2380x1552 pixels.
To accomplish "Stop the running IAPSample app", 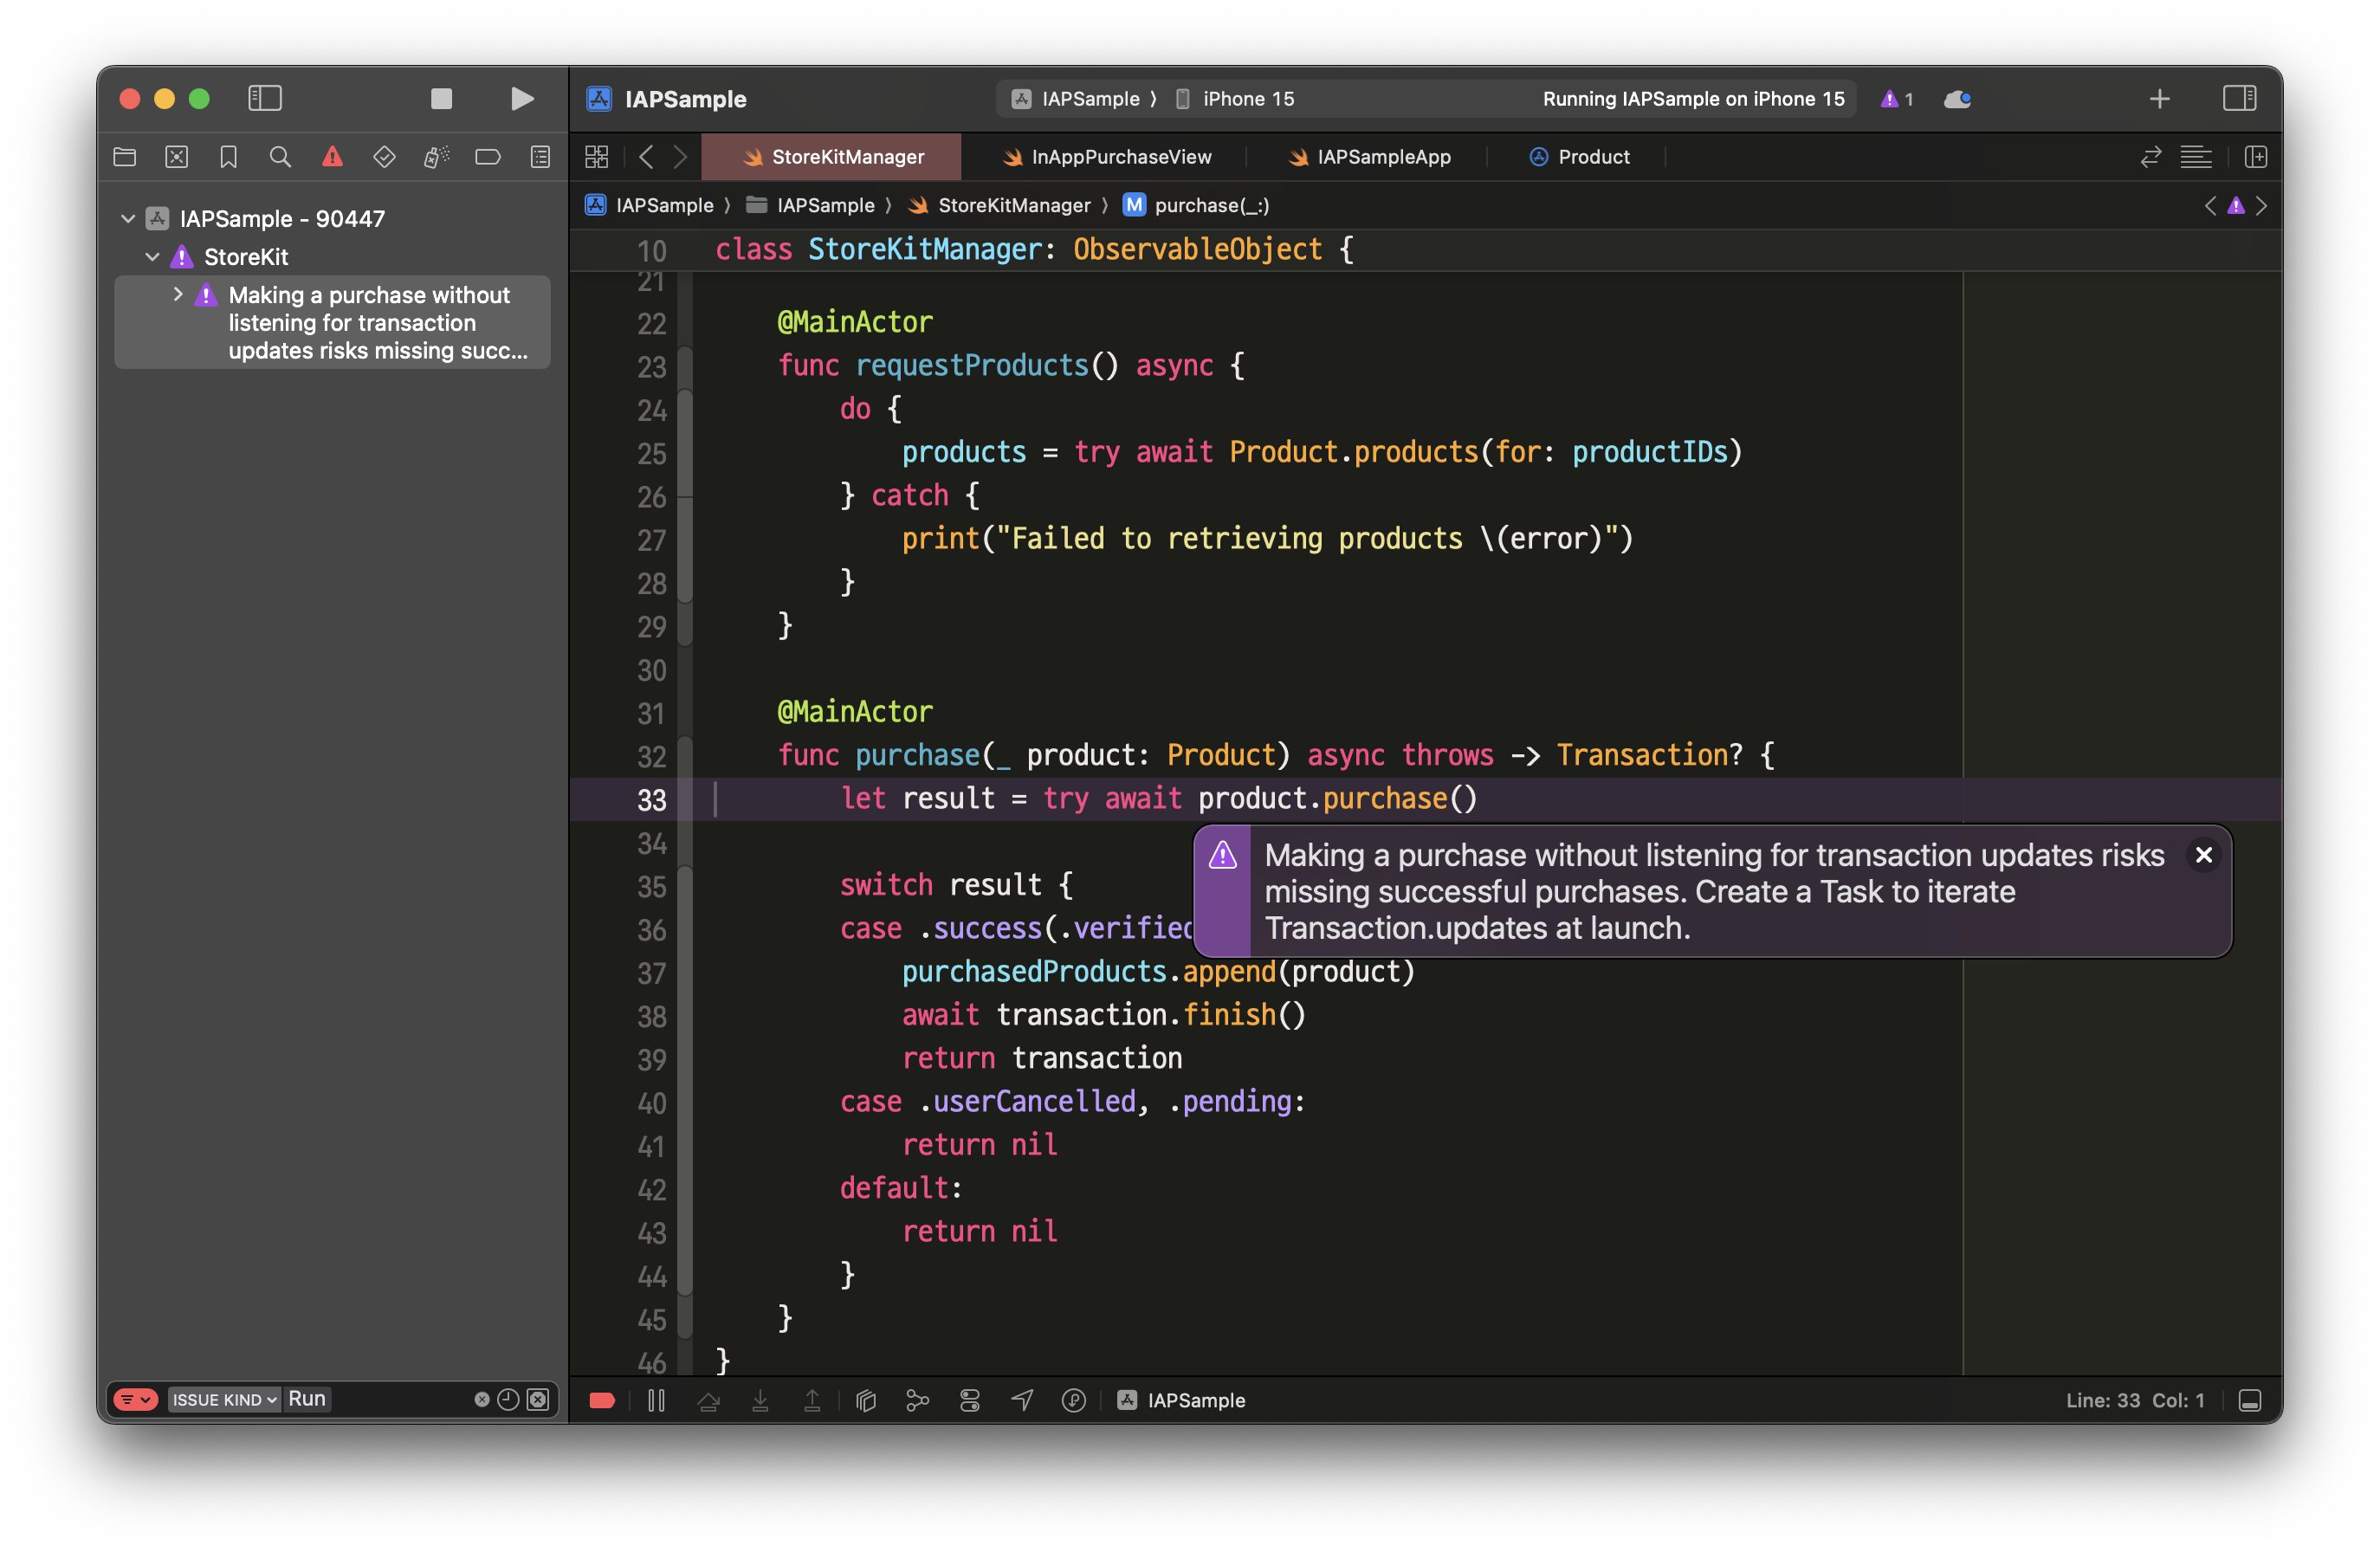I will 441,98.
